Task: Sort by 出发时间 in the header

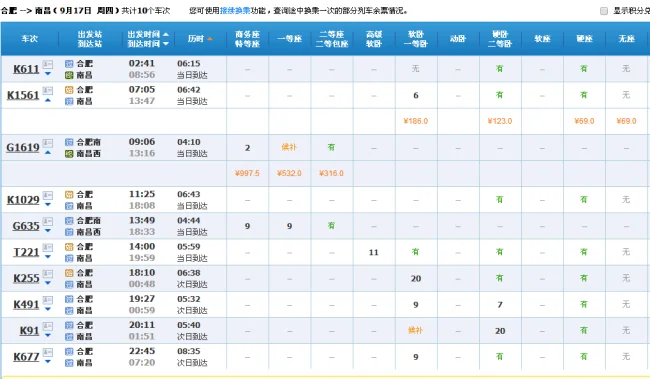Action: (x=148, y=34)
